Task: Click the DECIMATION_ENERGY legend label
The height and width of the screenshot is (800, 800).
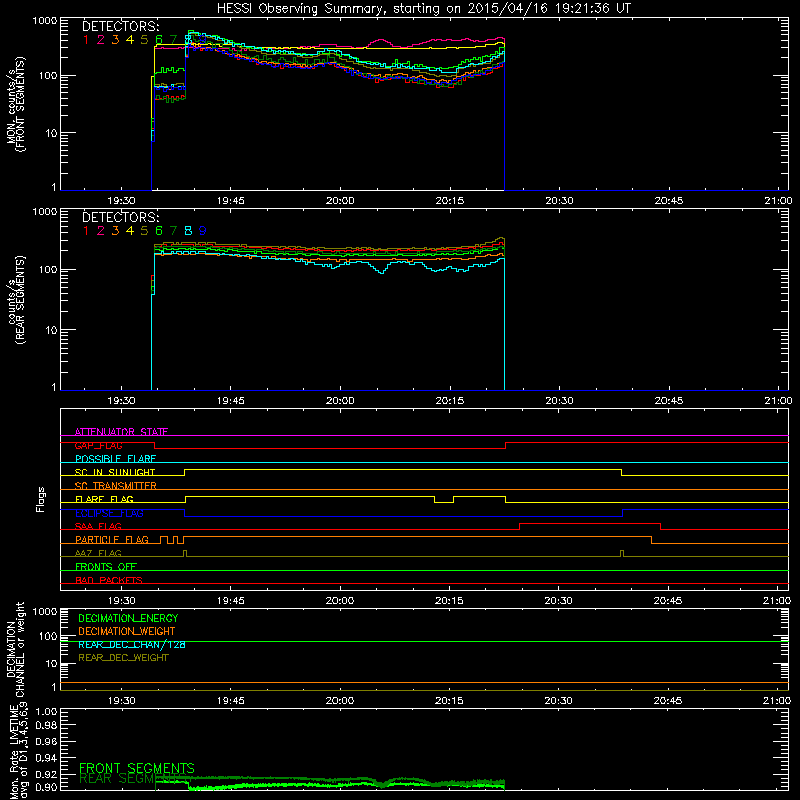Action: [128, 618]
